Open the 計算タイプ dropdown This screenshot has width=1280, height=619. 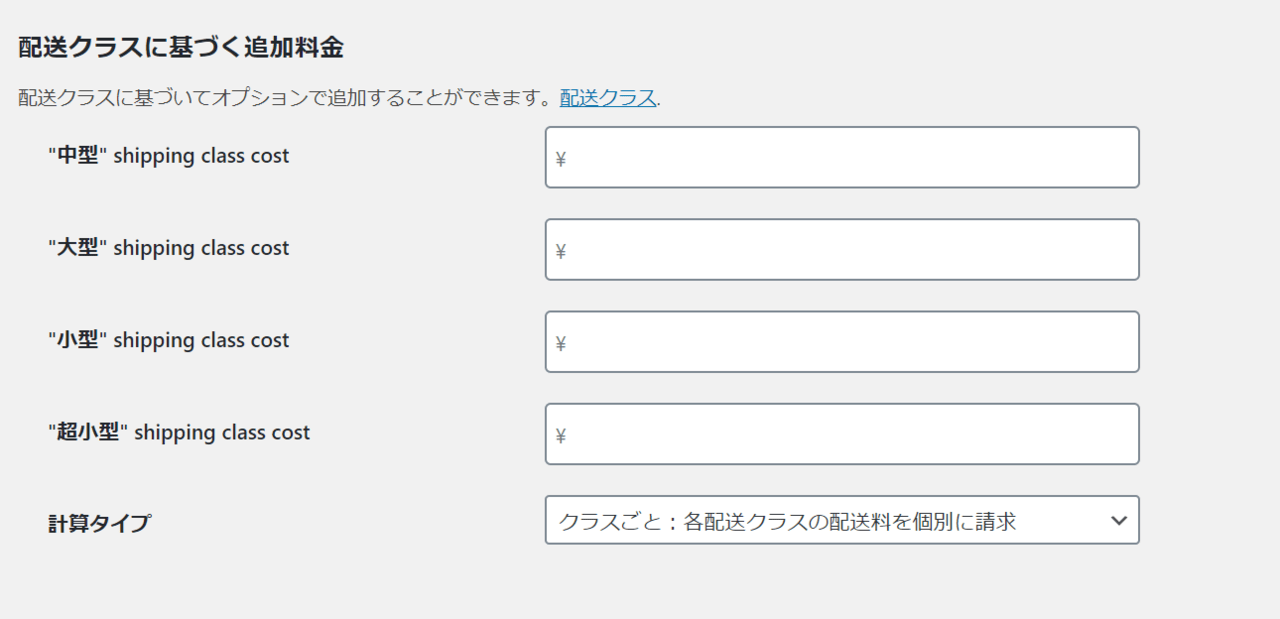click(x=842, y=520)
